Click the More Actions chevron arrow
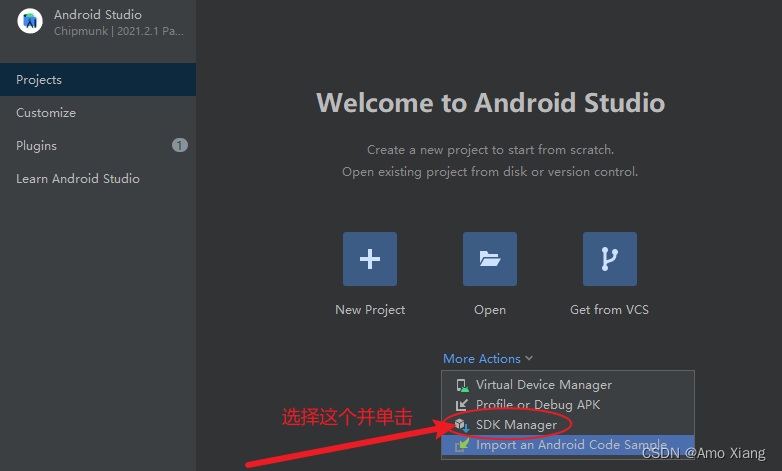The width and height of the screenshot is (782, 471). [529, 358]
